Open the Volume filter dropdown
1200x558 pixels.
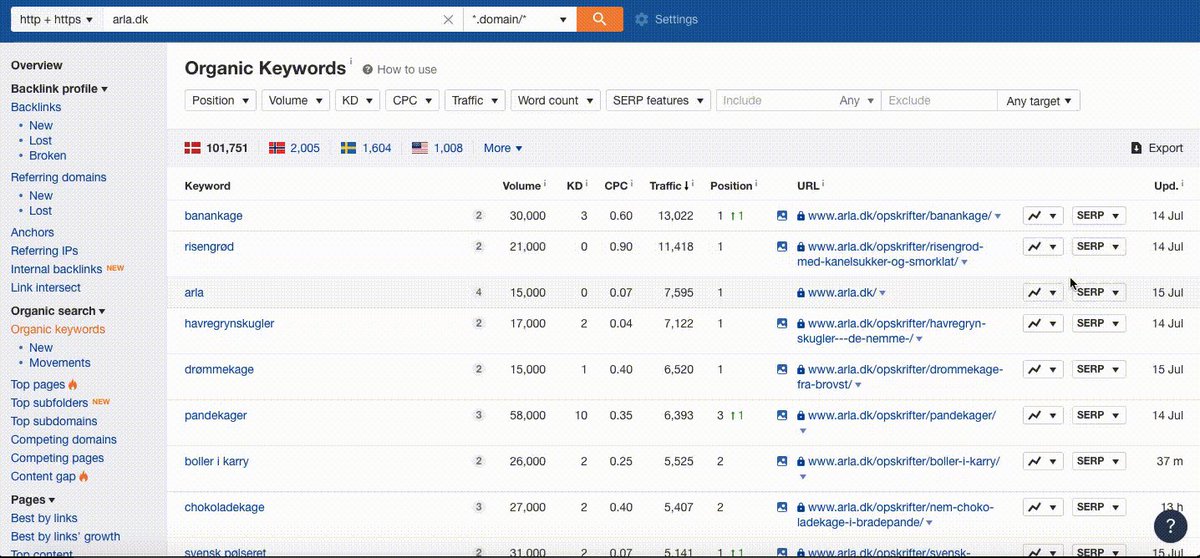296,100
